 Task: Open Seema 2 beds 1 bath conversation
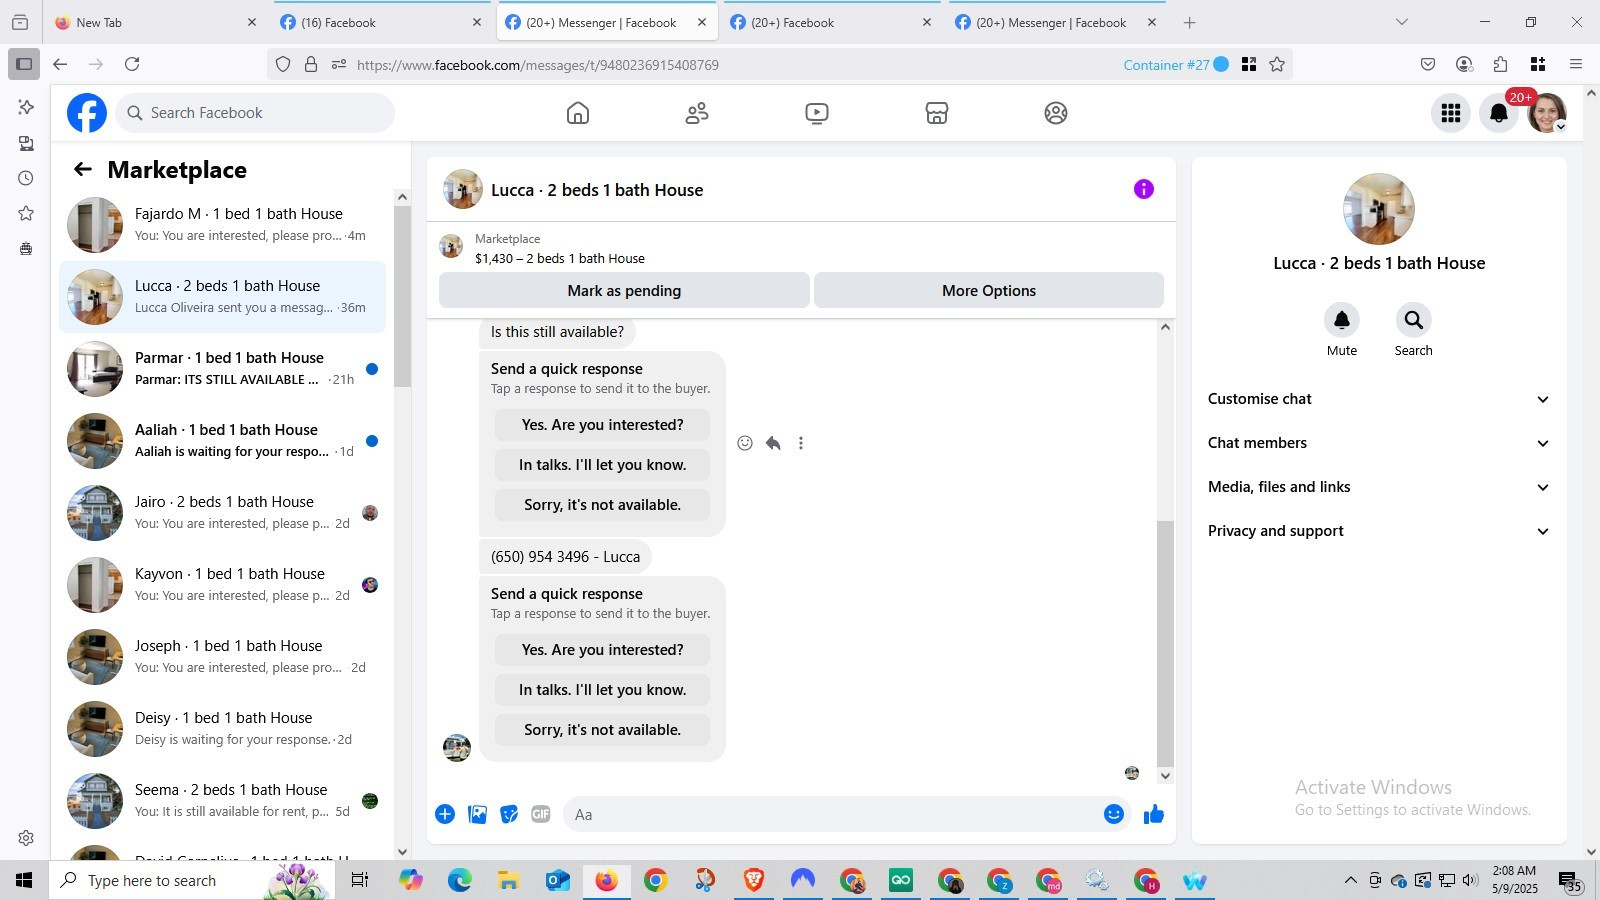(x=222, y=801)
